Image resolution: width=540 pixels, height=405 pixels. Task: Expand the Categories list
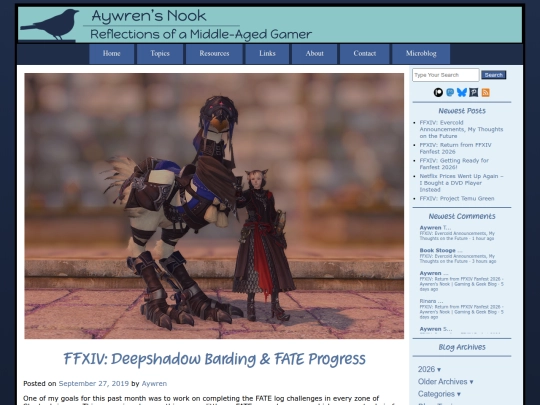pyautogui.click(x=439, y=394)
